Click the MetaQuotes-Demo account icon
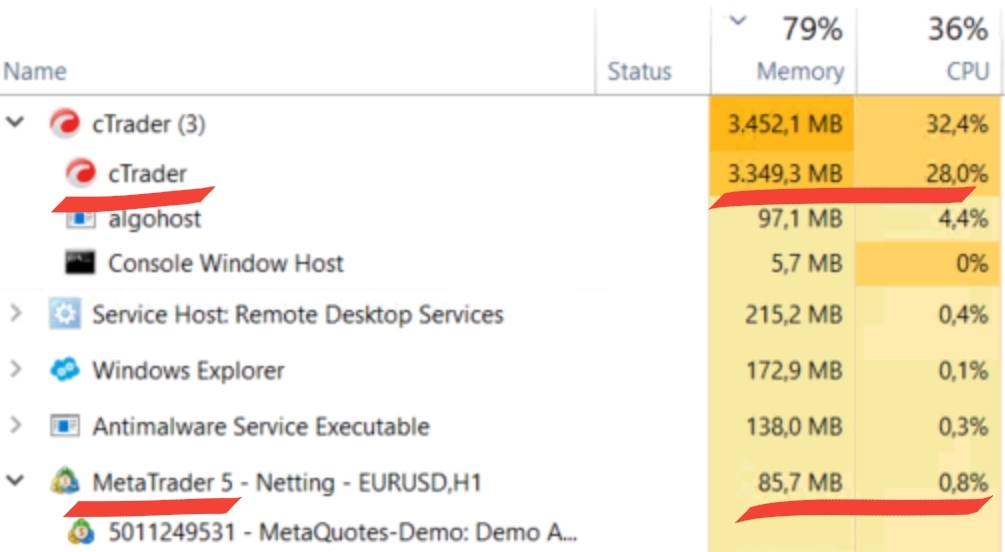The image size is (1005, 552). coord(81,531)
